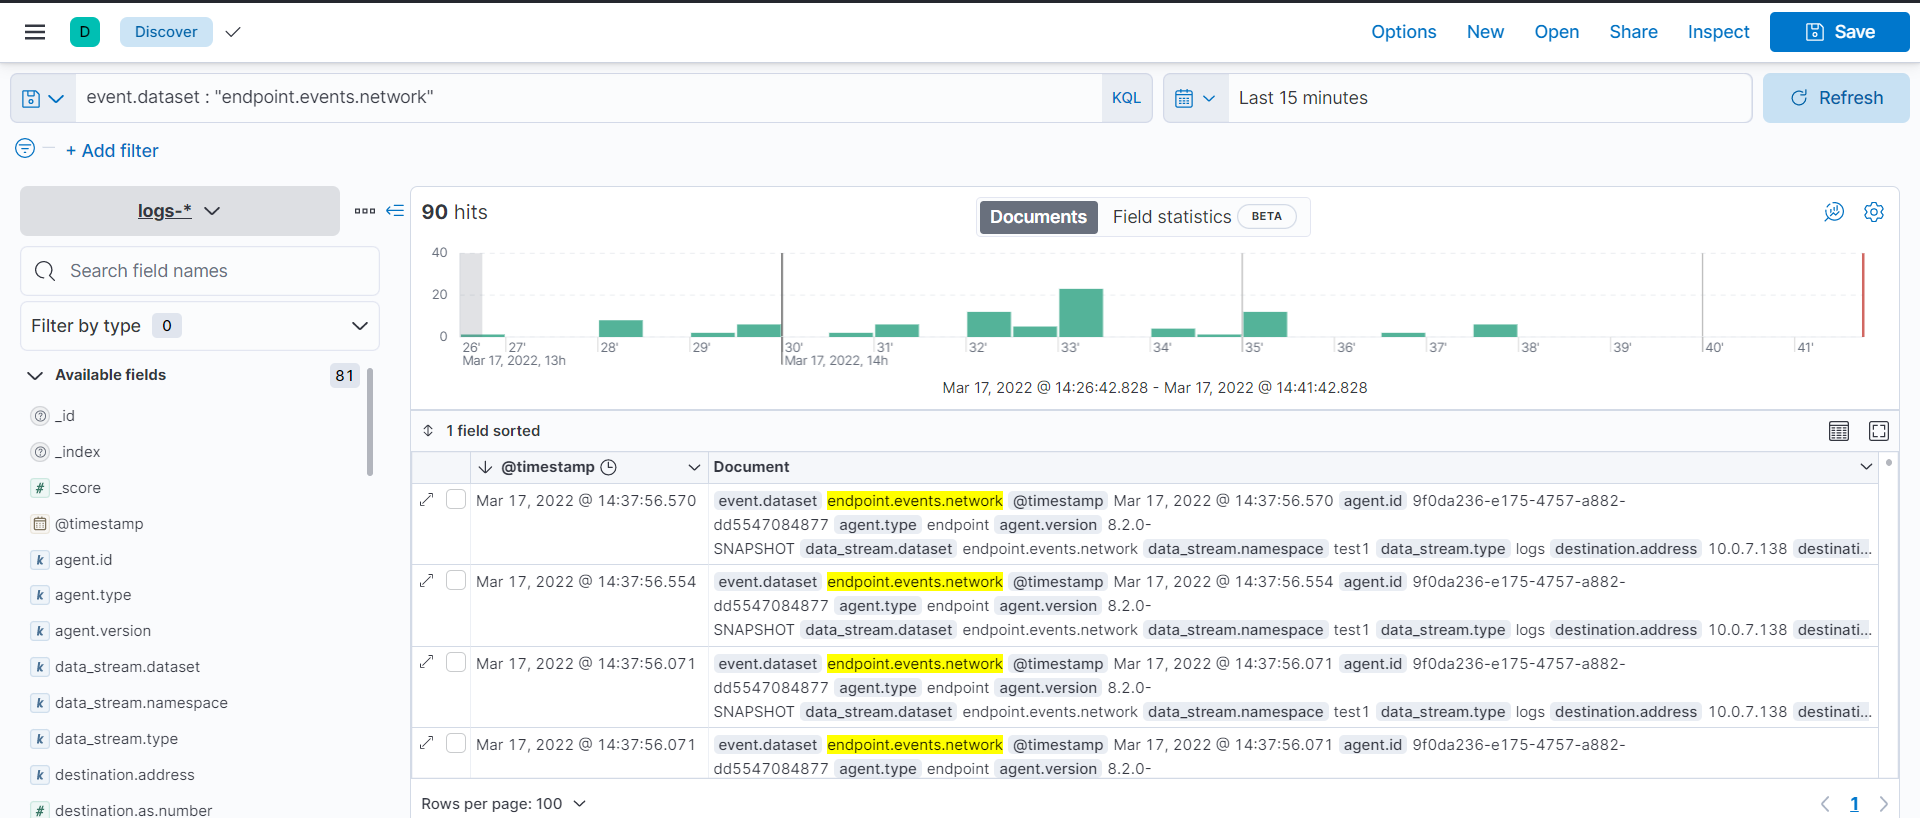Click page number 1 link
This screenshot has height=818, width=1920.
click(x=1854, y=804)
